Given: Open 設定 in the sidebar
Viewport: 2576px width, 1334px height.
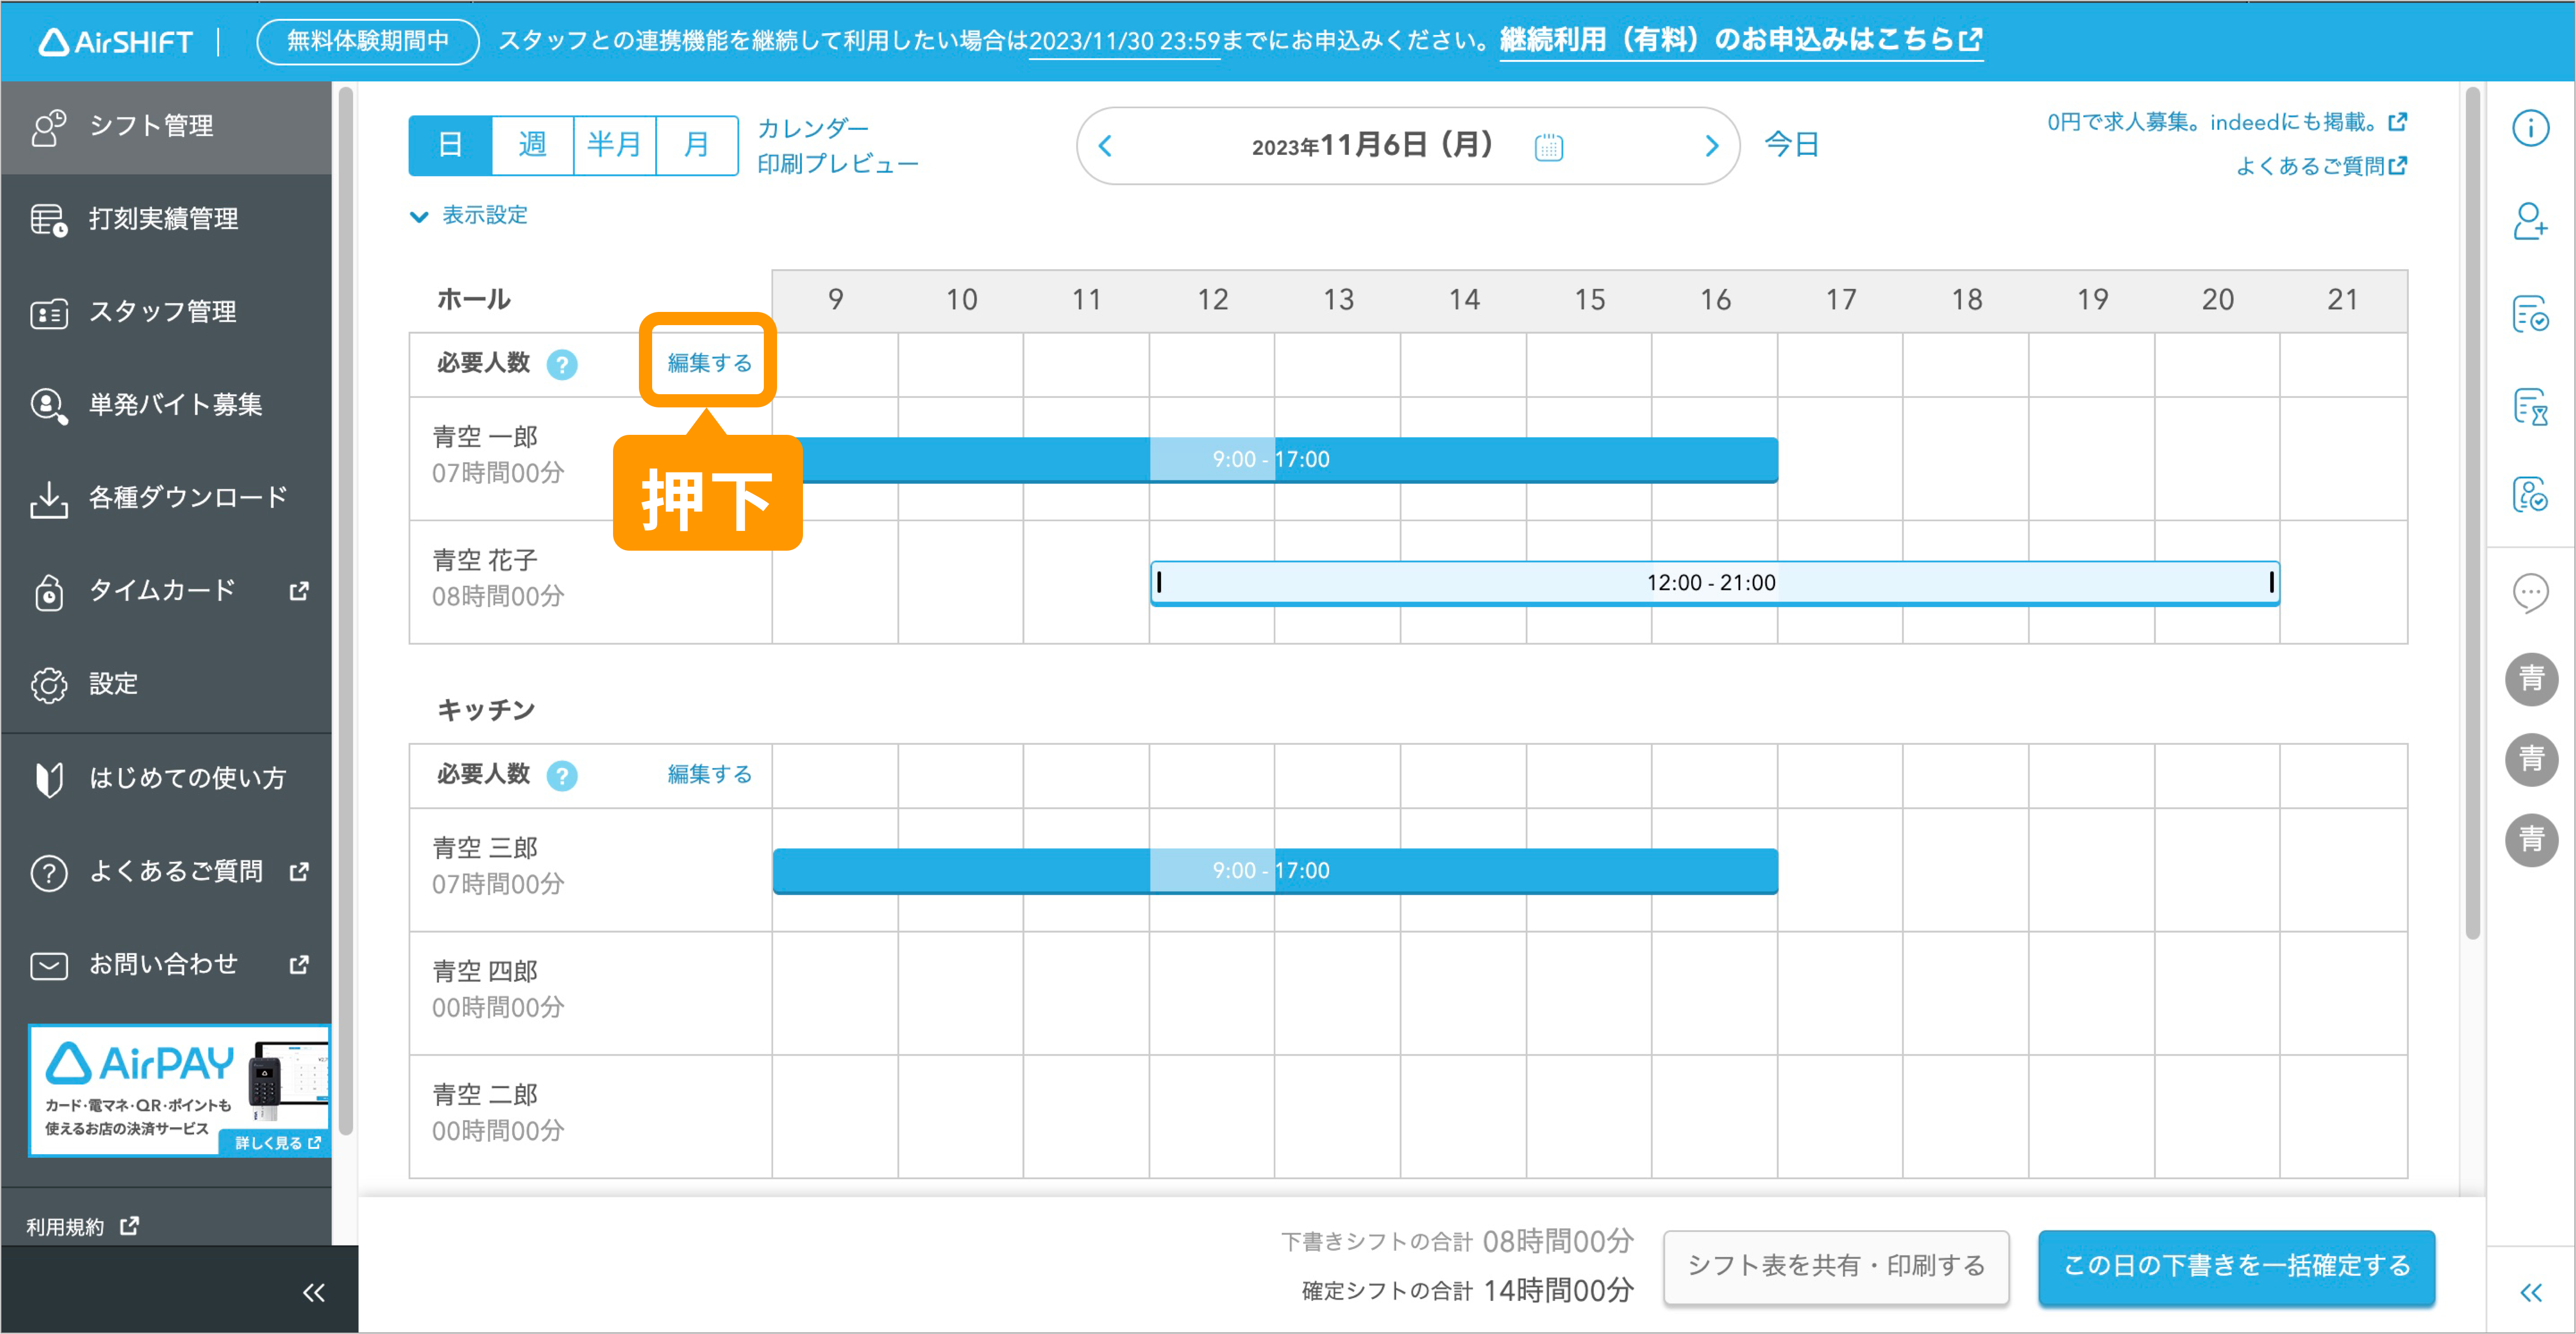Looking at the screenshot, I should 166,684.
